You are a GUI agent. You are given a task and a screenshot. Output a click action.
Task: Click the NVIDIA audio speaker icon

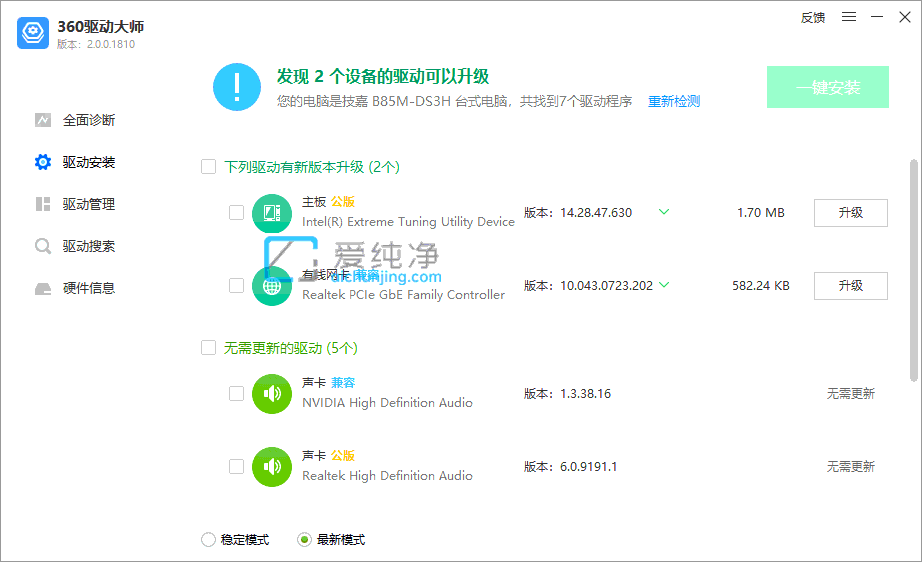272,394
